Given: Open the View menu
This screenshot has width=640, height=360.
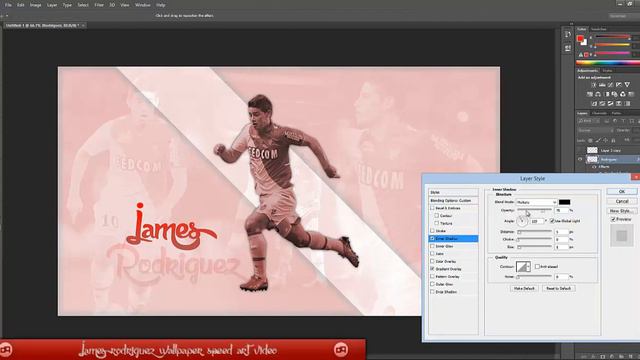Looking at the screenshot, I should point(125,5).
